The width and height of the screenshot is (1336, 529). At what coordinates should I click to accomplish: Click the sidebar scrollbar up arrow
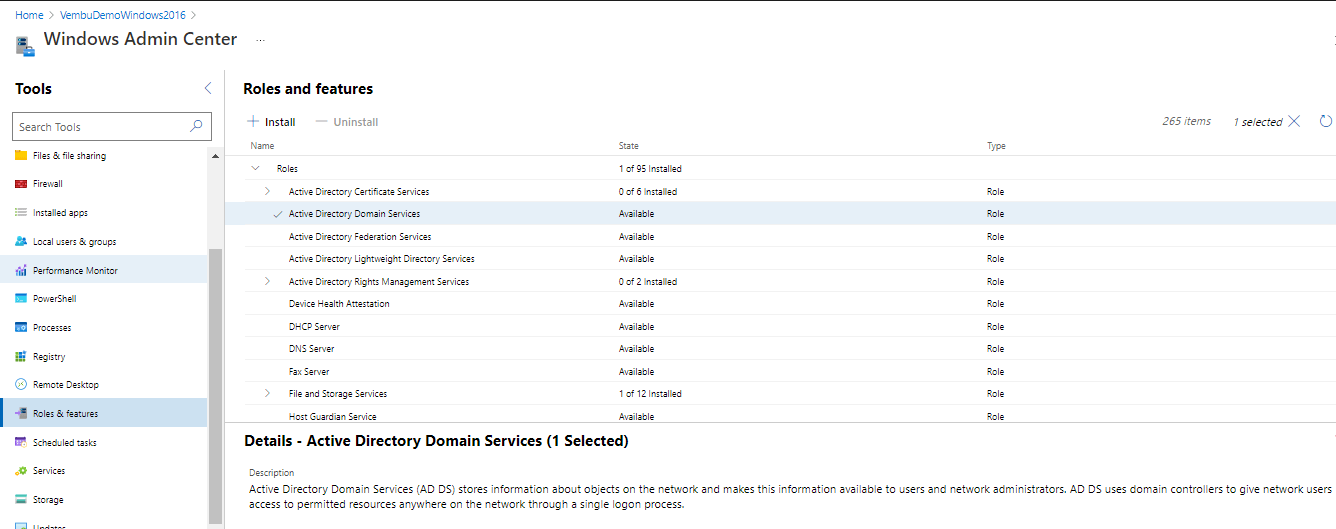coord(215,156)
